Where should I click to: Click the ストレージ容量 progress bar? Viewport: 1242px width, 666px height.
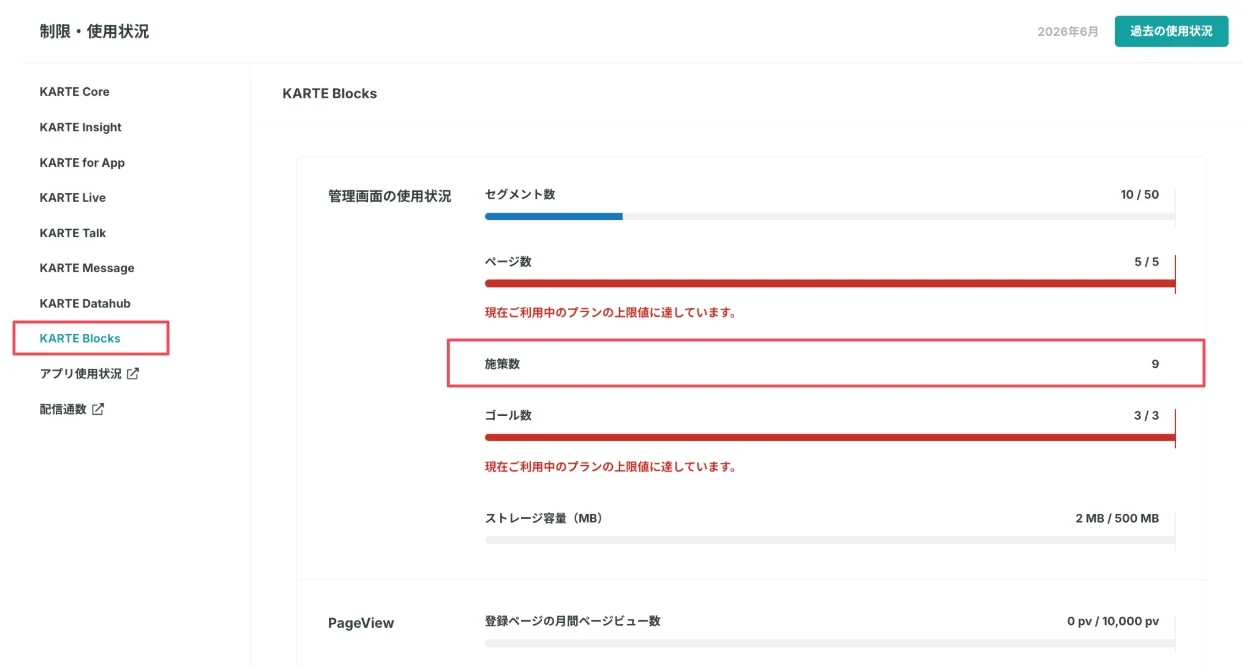(829, 540)
